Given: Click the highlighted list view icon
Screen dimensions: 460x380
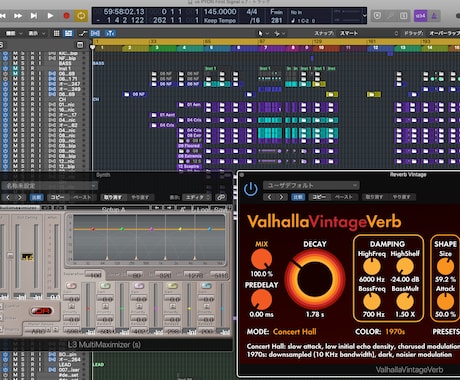Looking at the screenshot, I should [x=69, y=33].
